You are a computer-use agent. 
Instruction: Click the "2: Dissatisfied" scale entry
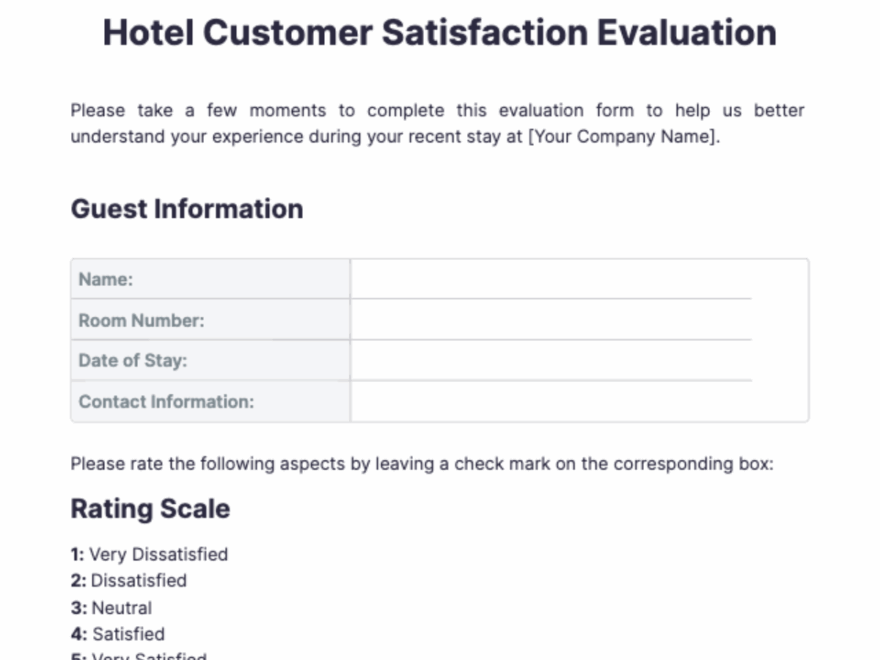click(129, 580)
